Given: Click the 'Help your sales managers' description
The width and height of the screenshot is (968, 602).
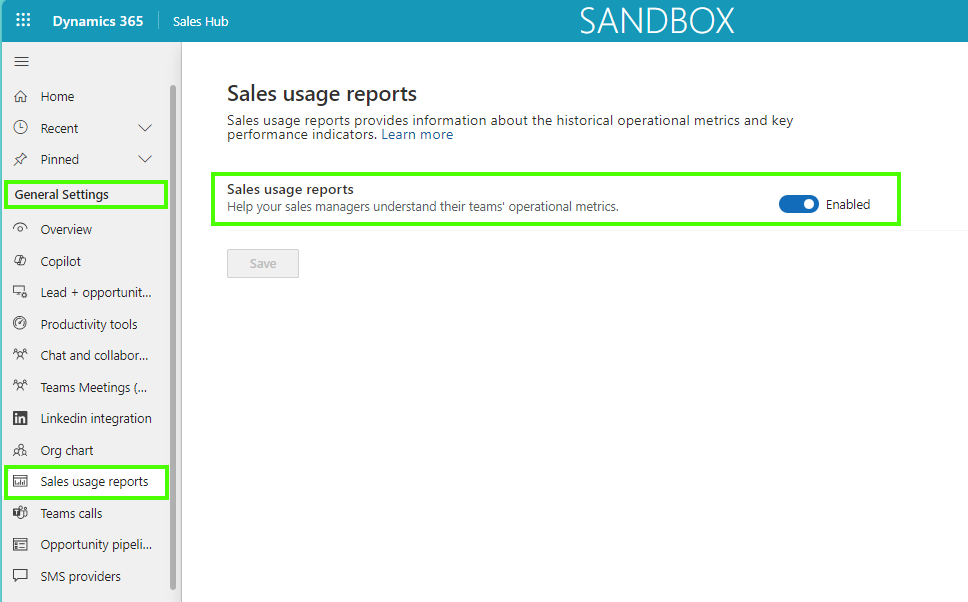Looking at the screenshot, I should click(423, 207).
